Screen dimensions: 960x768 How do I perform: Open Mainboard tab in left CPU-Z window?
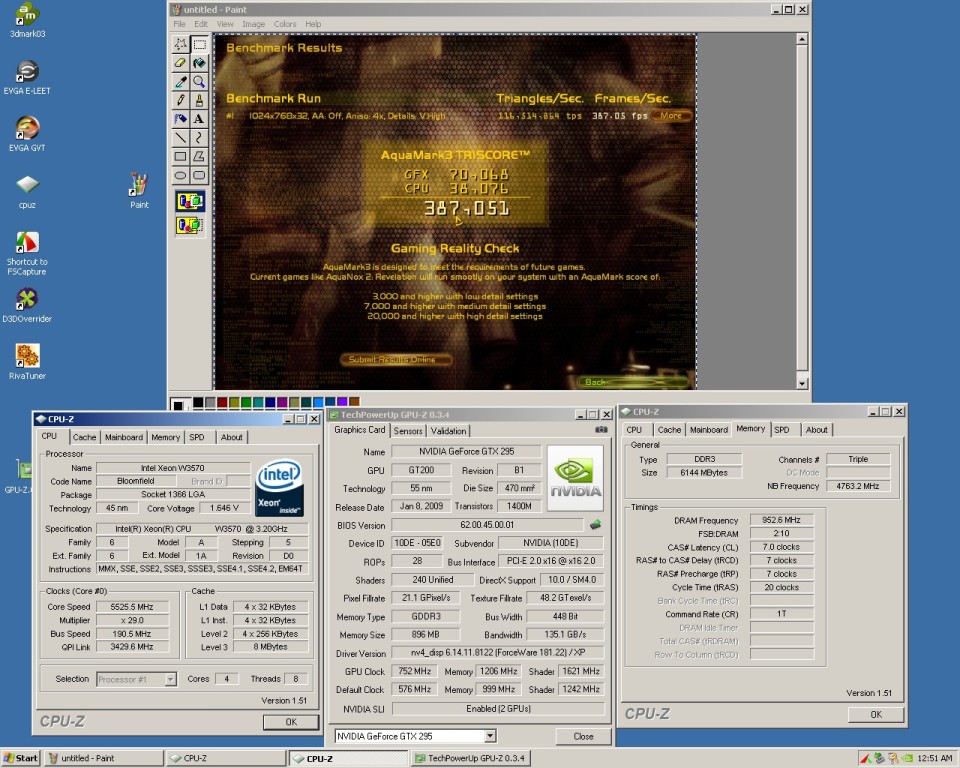pyautogui.click(x=124, y=437)
